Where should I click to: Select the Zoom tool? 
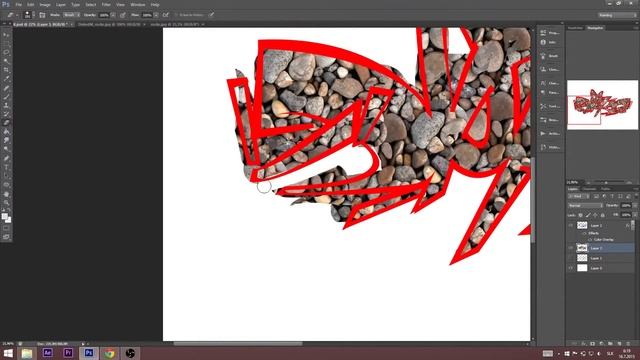6,202
